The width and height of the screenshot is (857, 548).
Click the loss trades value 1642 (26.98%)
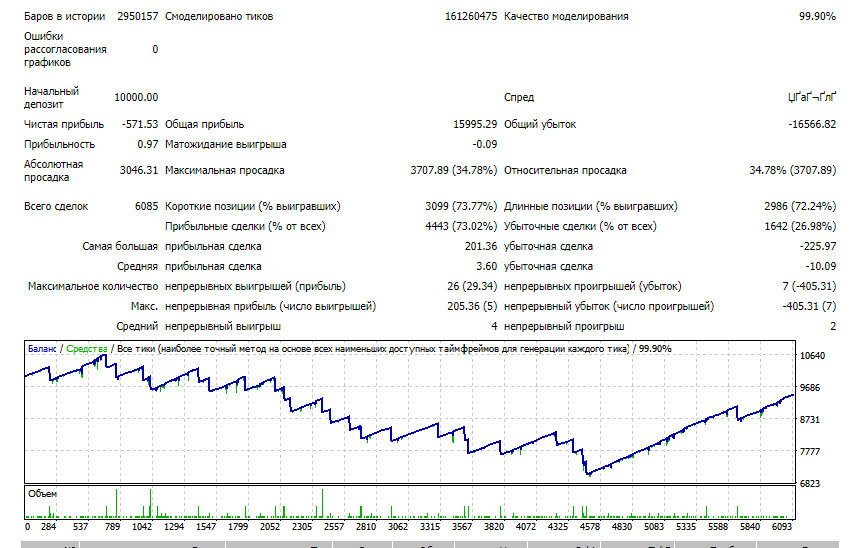(800, 226)
